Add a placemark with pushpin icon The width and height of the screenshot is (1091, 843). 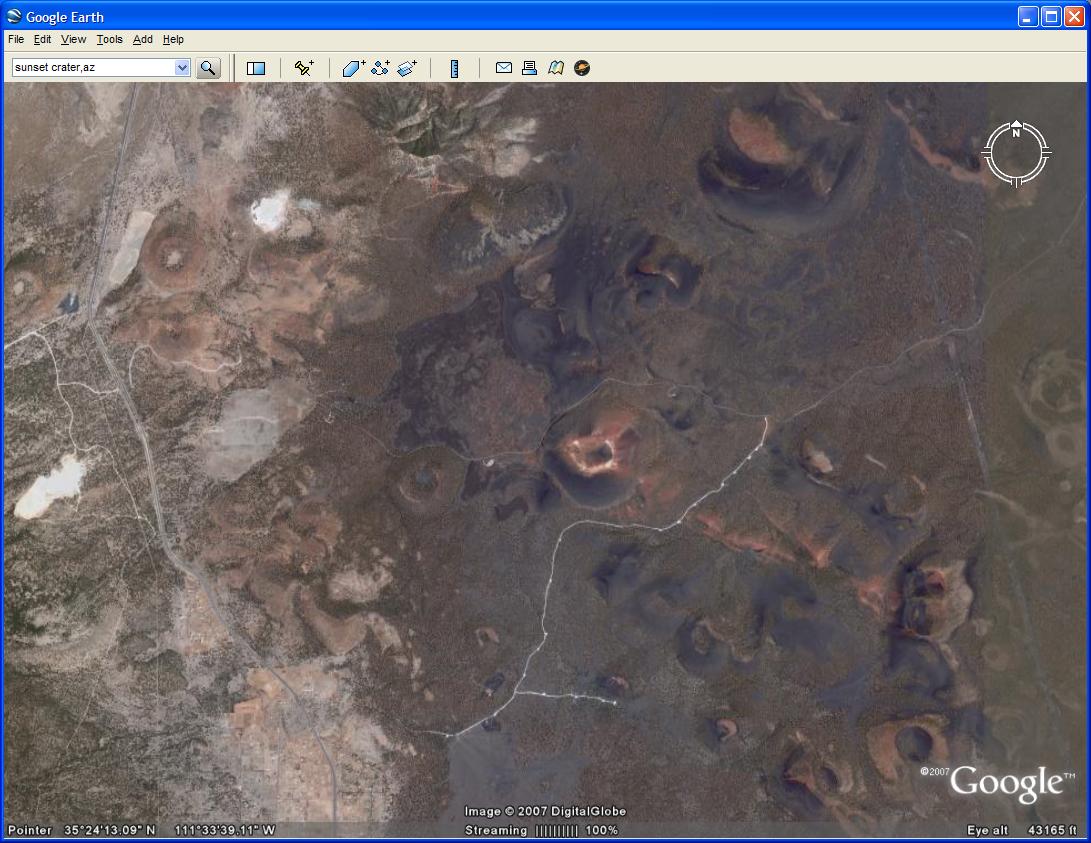pyautogui.click(x=304, y=68)
